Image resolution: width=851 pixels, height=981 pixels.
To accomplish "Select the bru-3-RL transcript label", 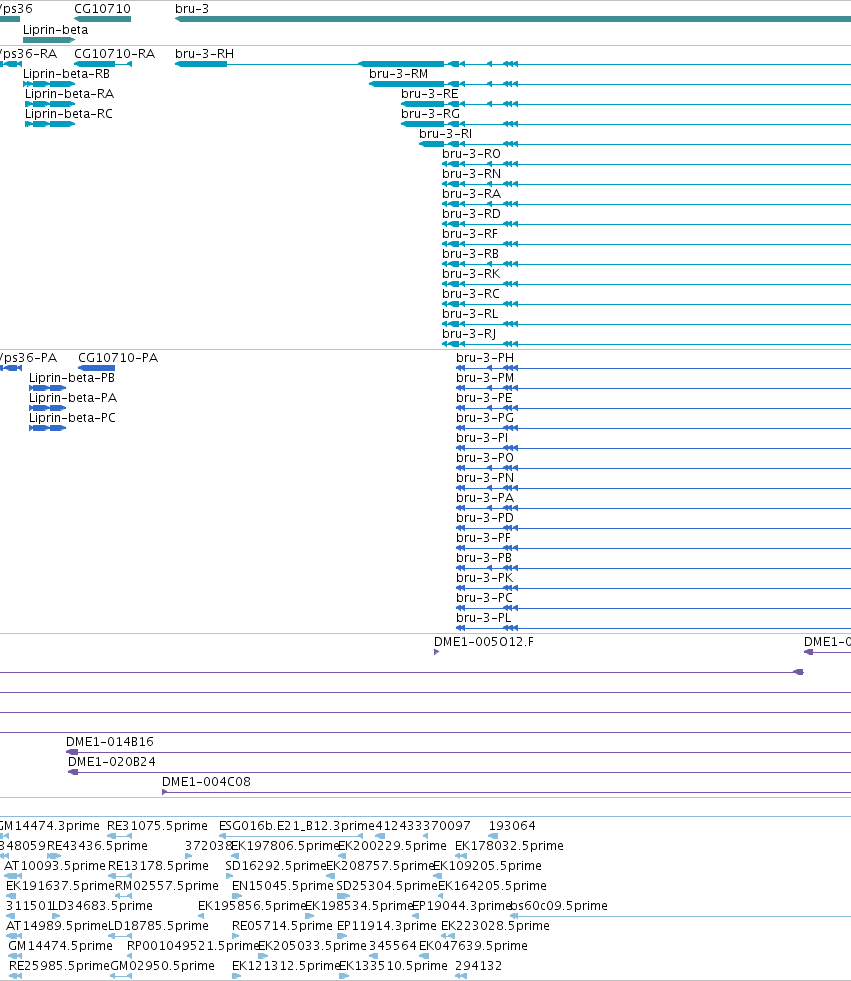I will click(x=471, y=314).
